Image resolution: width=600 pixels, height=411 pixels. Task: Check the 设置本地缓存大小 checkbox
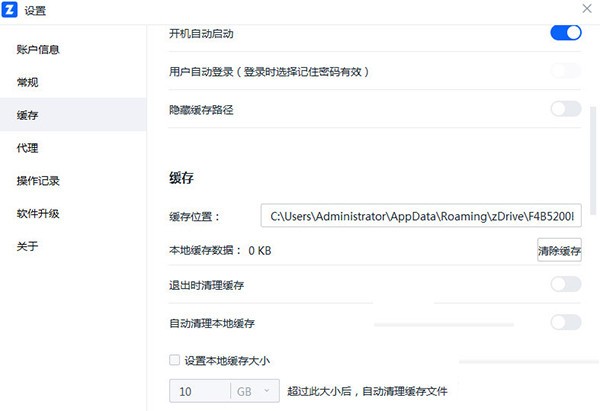[x=175, y=360]
